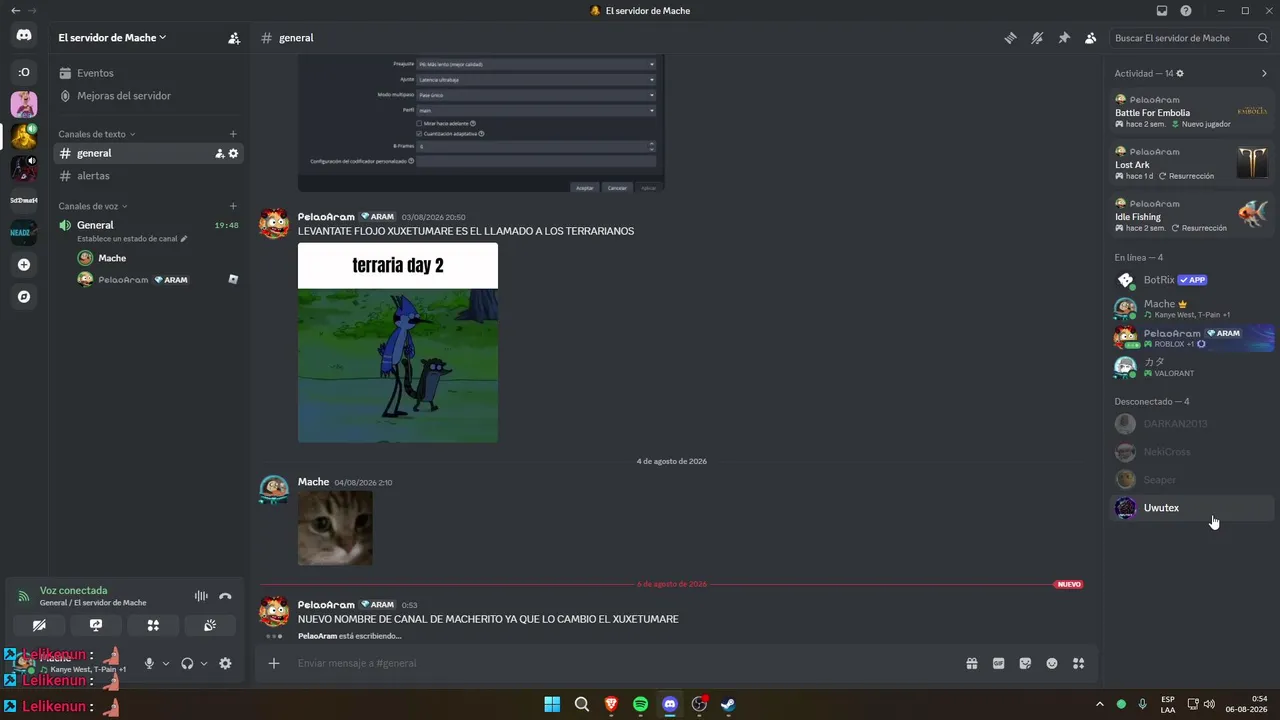Open the Discord help icon

[1186, 11]
